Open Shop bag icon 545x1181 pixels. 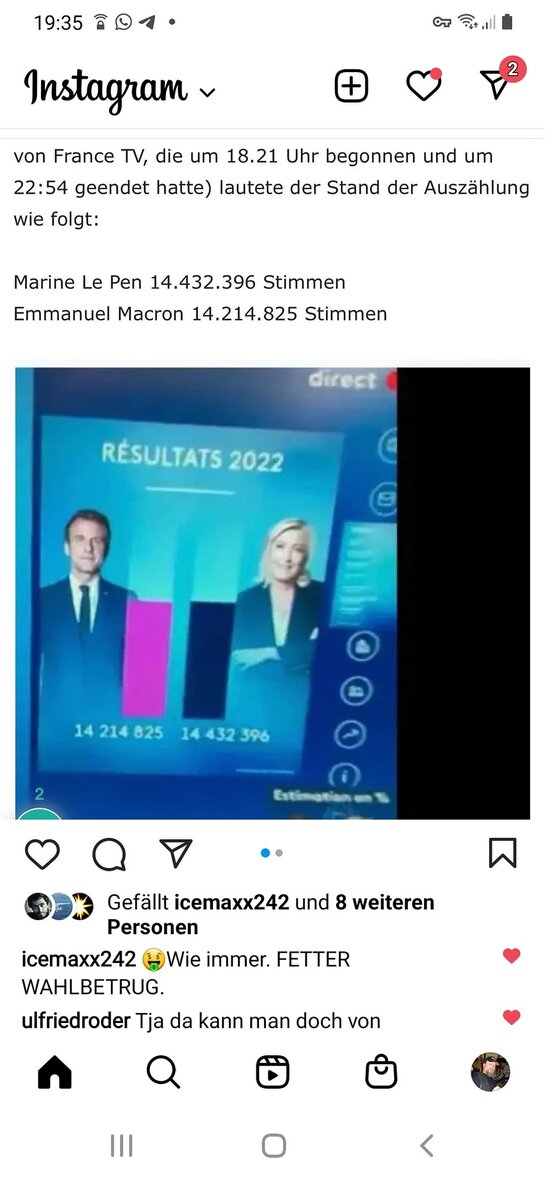(381, 1072)
